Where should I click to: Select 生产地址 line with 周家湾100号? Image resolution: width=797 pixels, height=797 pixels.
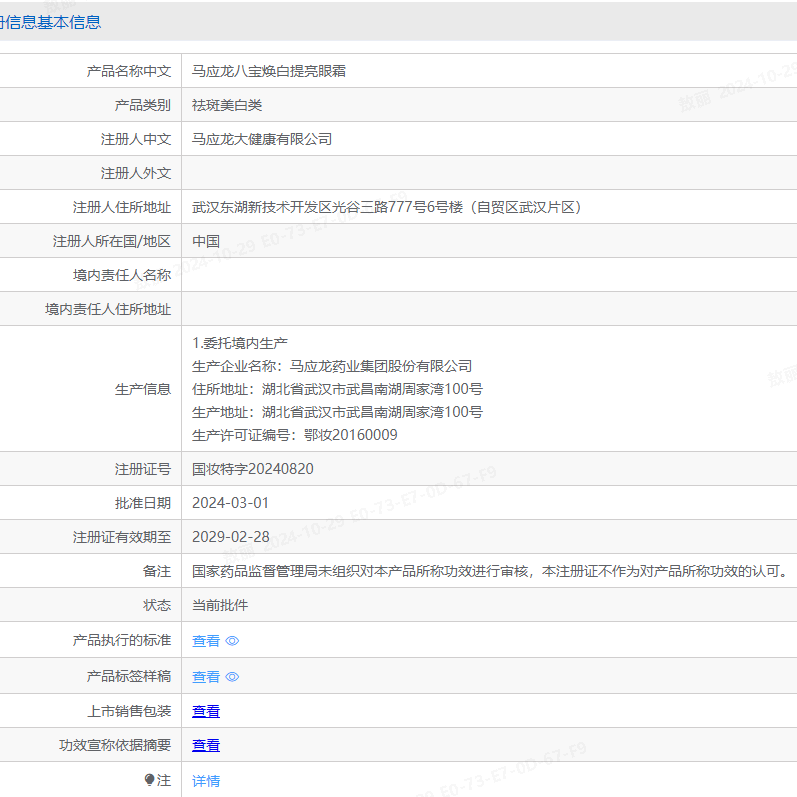[x=338, y=412]
